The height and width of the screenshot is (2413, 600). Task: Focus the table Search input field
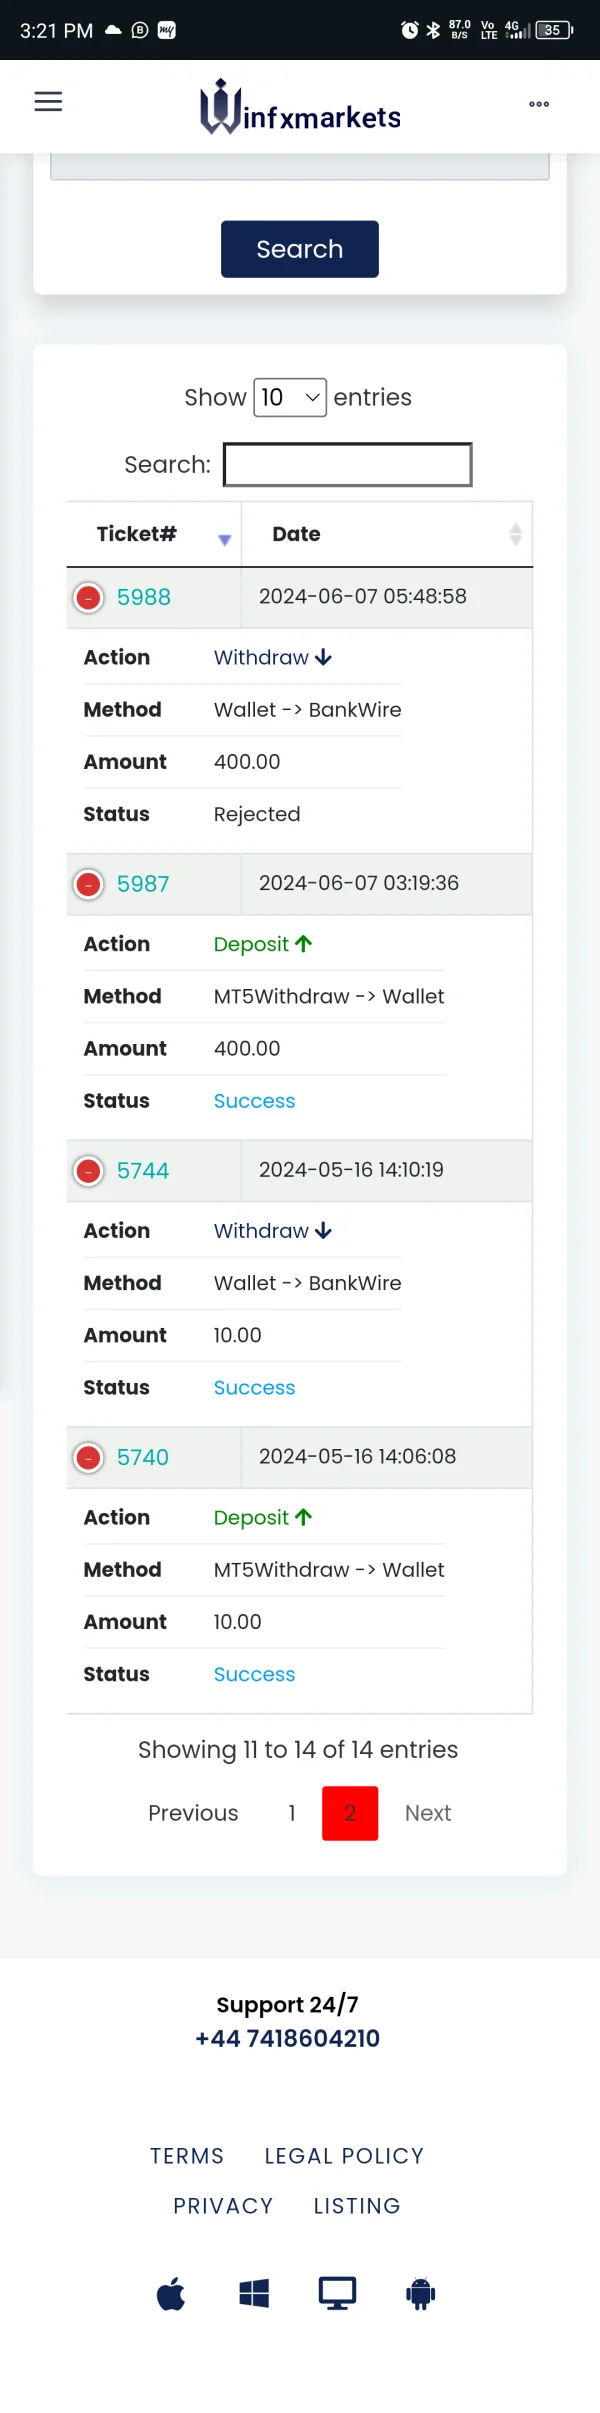[x=348, y=465]
